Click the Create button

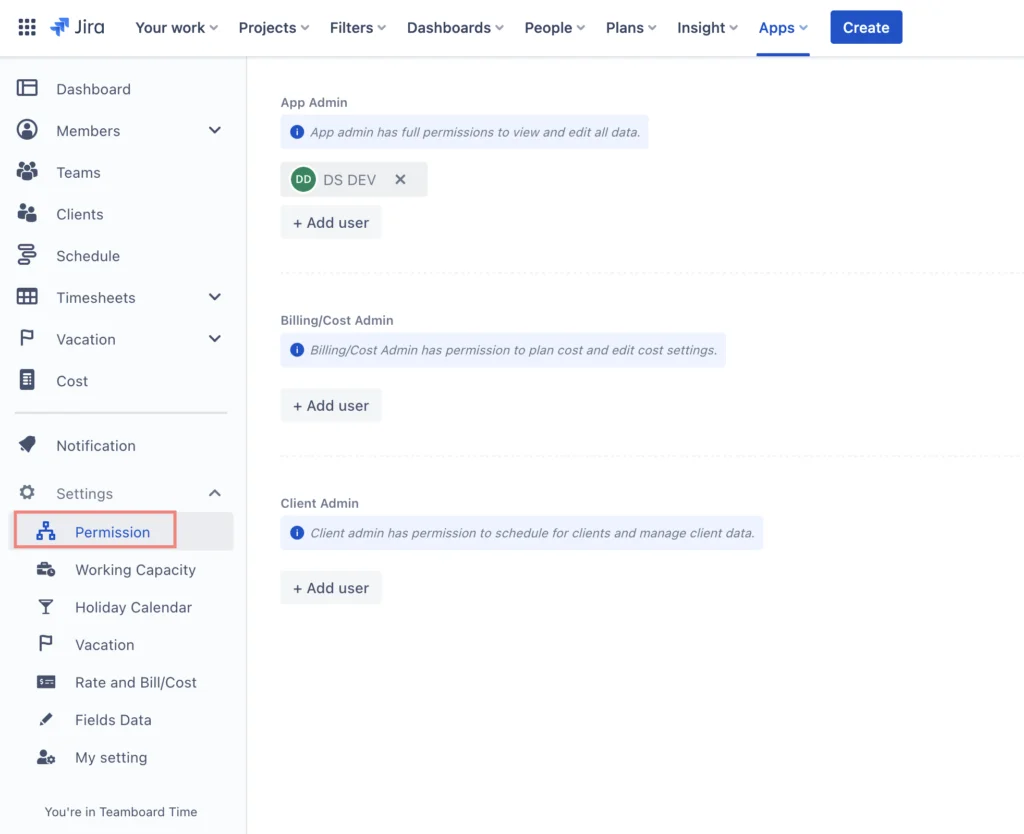[x=866, y=27]
